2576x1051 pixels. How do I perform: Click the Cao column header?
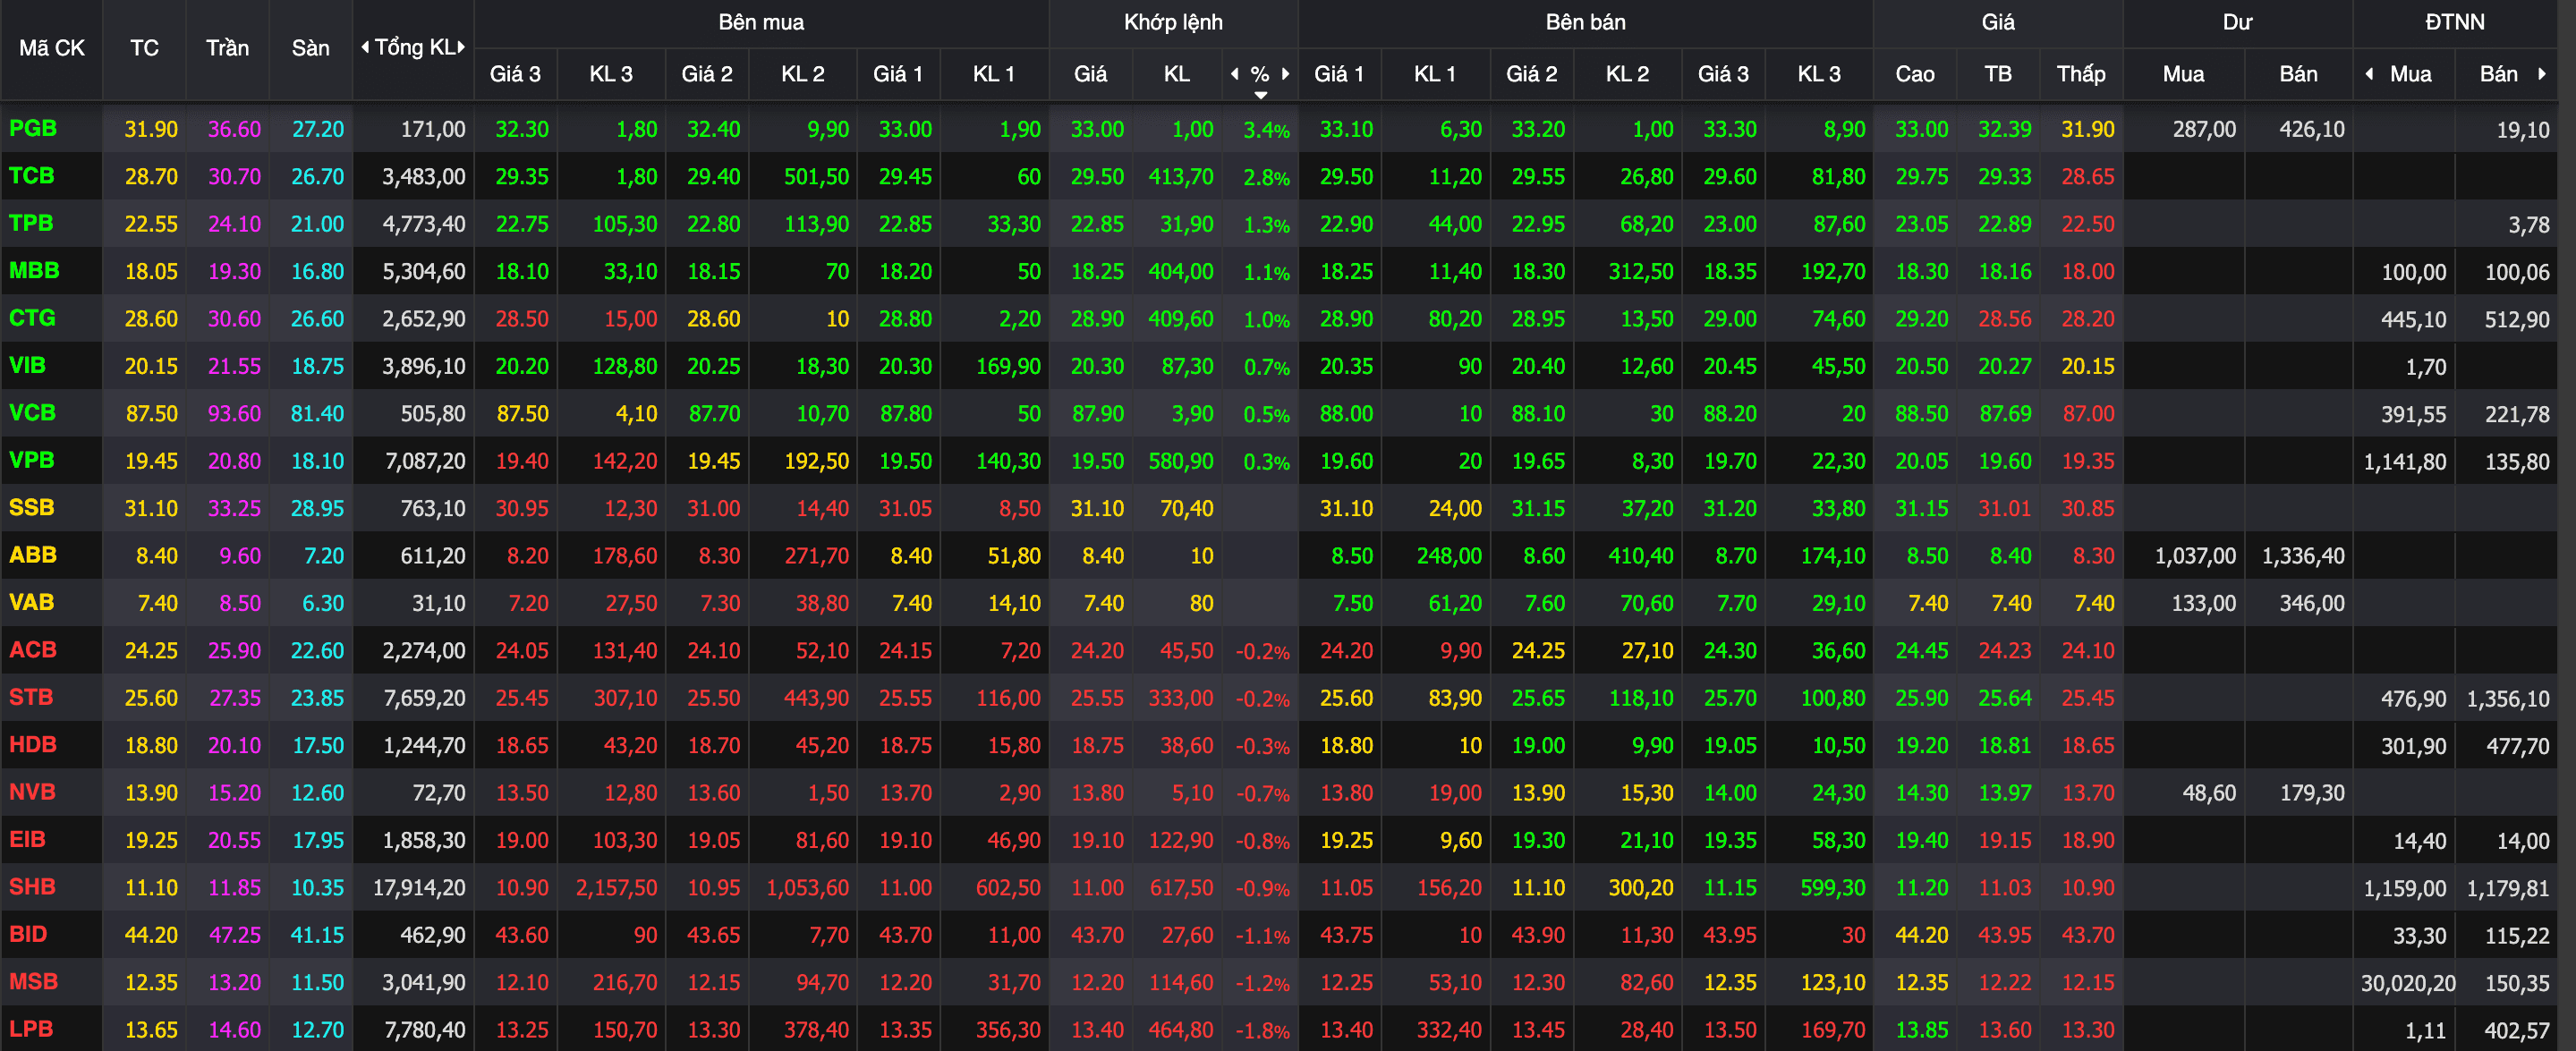click(x=1914, y=73)
